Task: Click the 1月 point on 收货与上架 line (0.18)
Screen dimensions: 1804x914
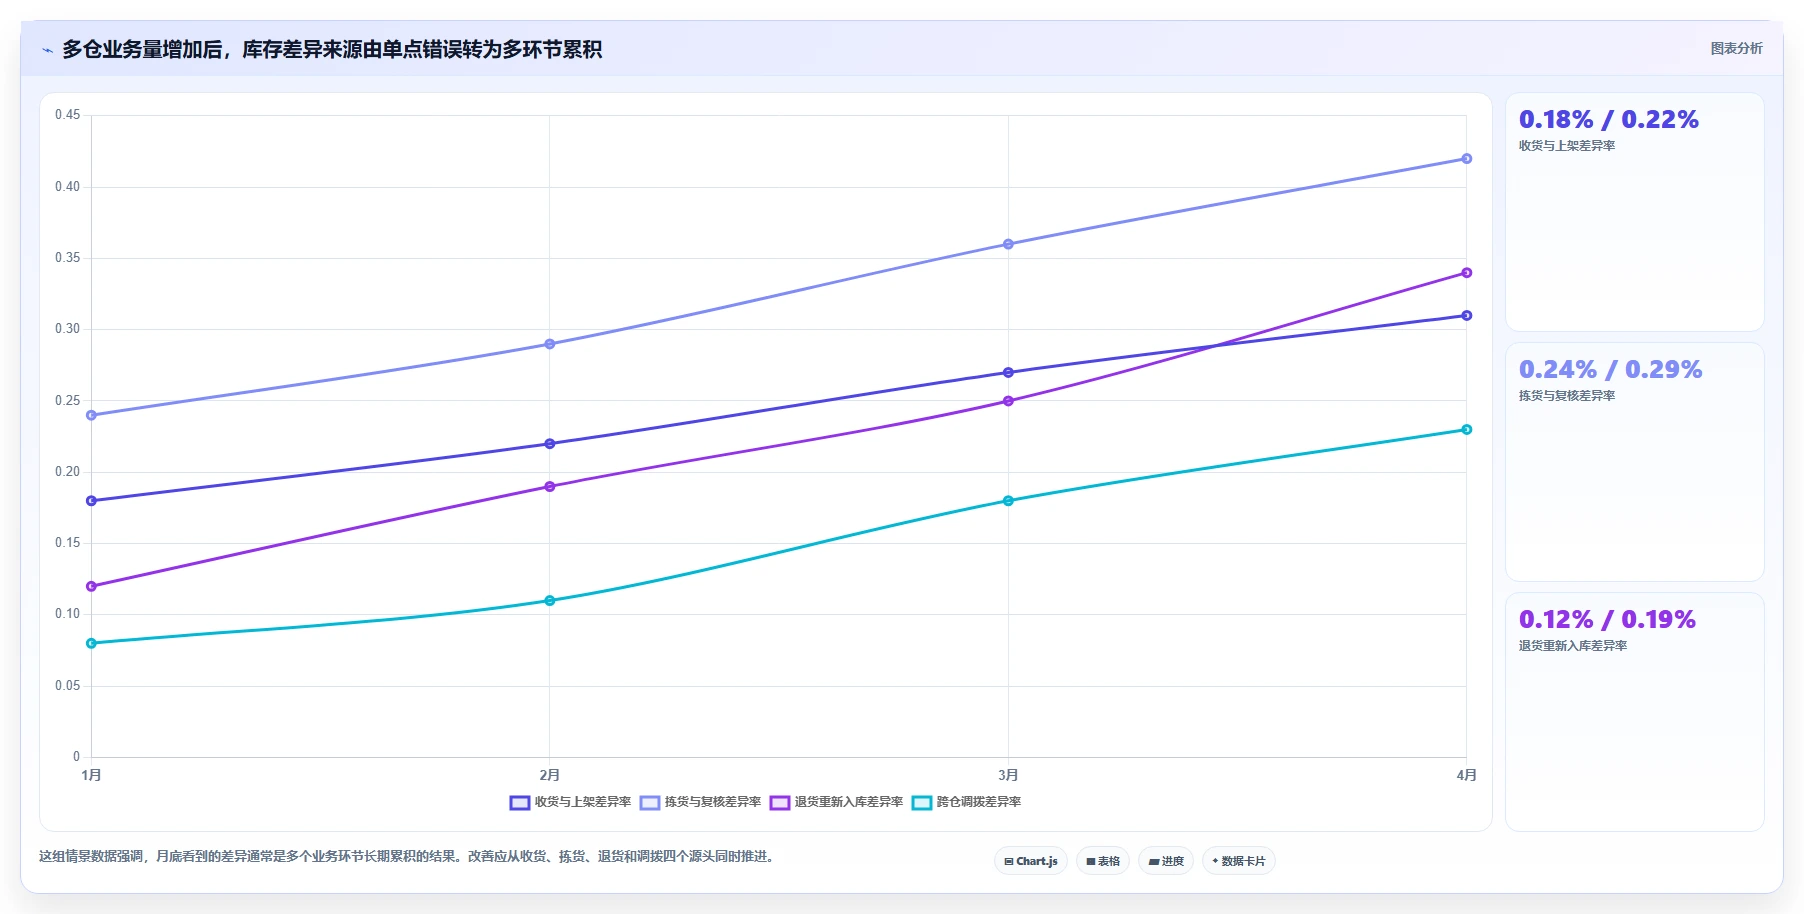Action: [x=91, y=501]
